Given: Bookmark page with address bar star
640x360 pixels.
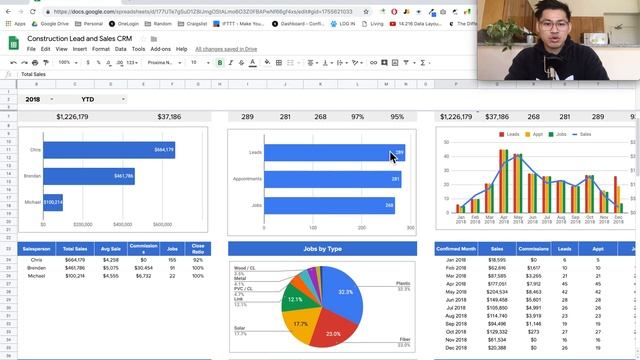Looking at the screenshot, I should click(x=366, y=11).
